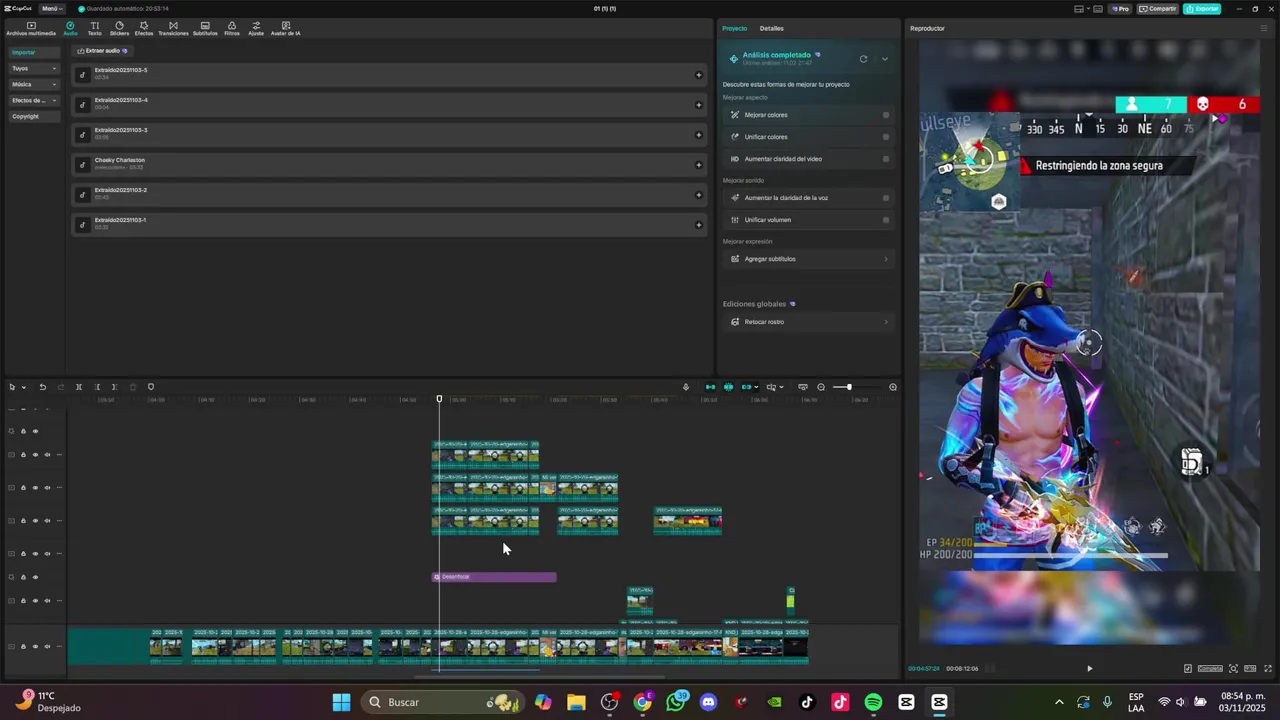This screenshot has width=1280, height=720.
Task: Click the playhead marker on the ruler
Action: 439,400
